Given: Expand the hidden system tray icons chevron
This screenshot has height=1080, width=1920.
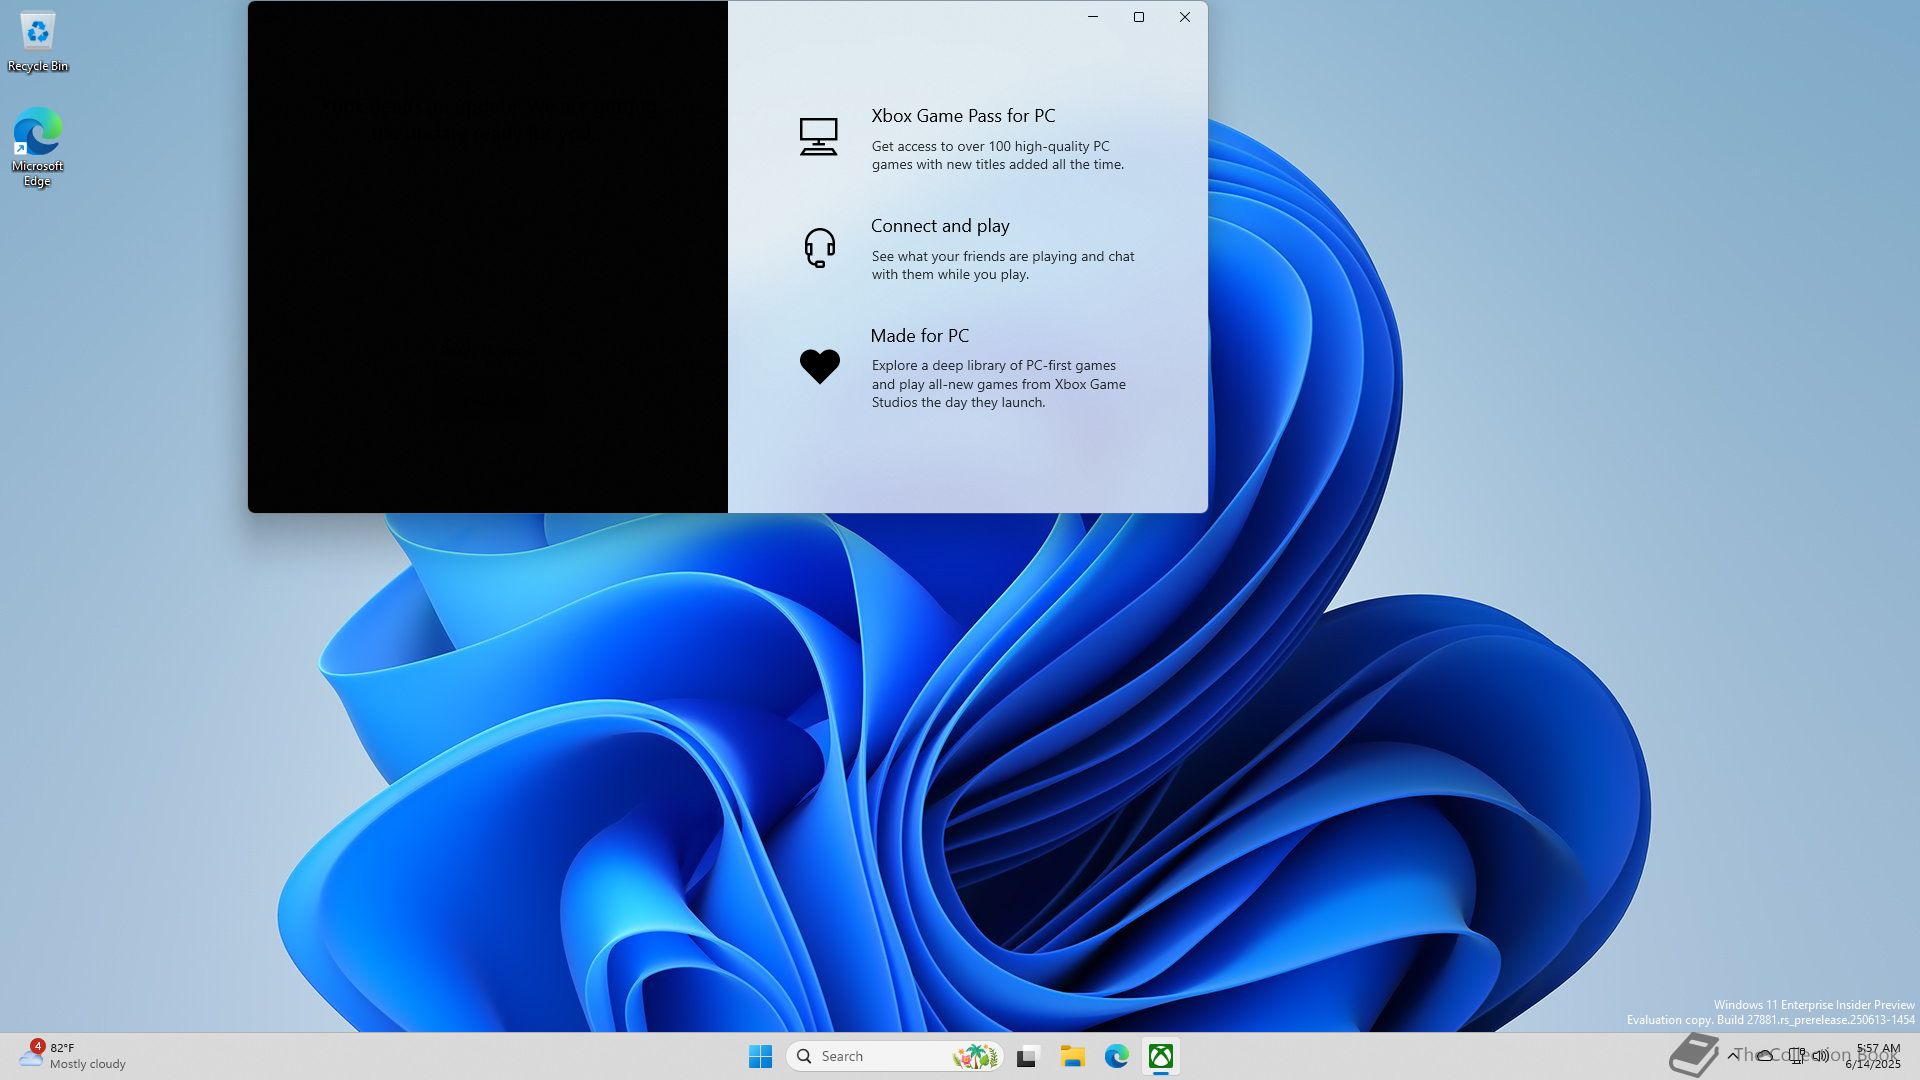Looking at the screenshot, I should [1733, 1055].
